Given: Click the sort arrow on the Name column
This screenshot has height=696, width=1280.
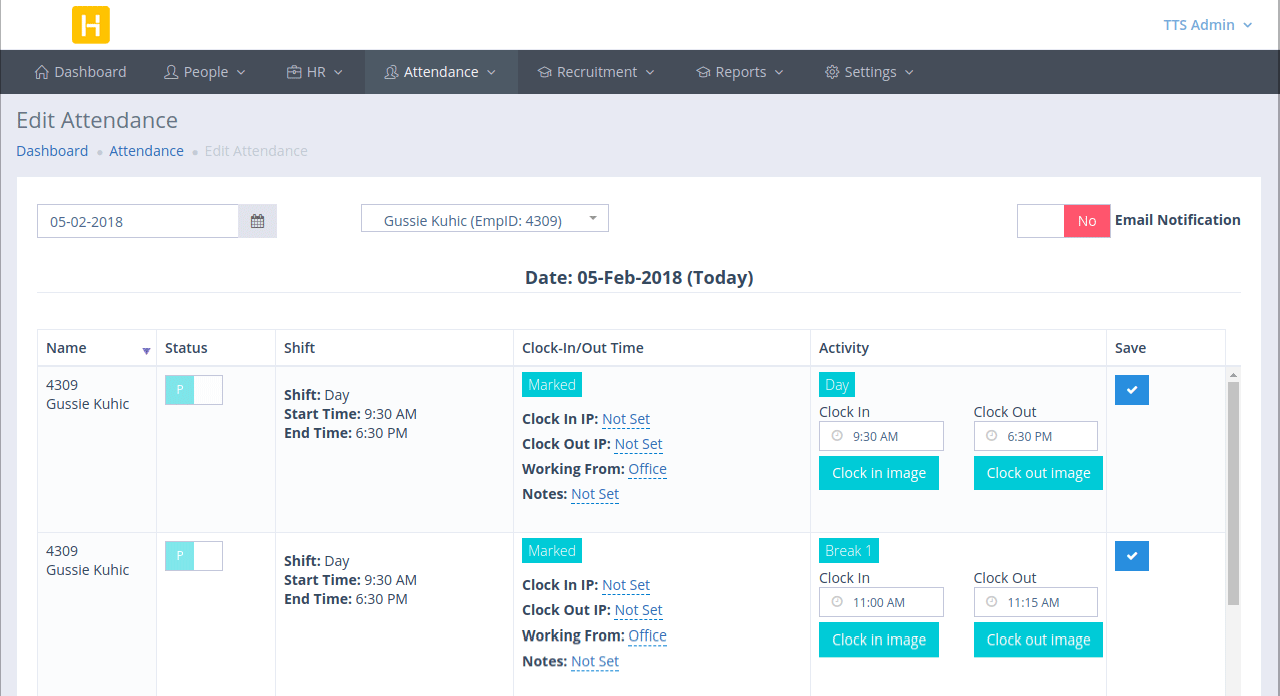Looking at the screenshot, I should tap(146, 352).
